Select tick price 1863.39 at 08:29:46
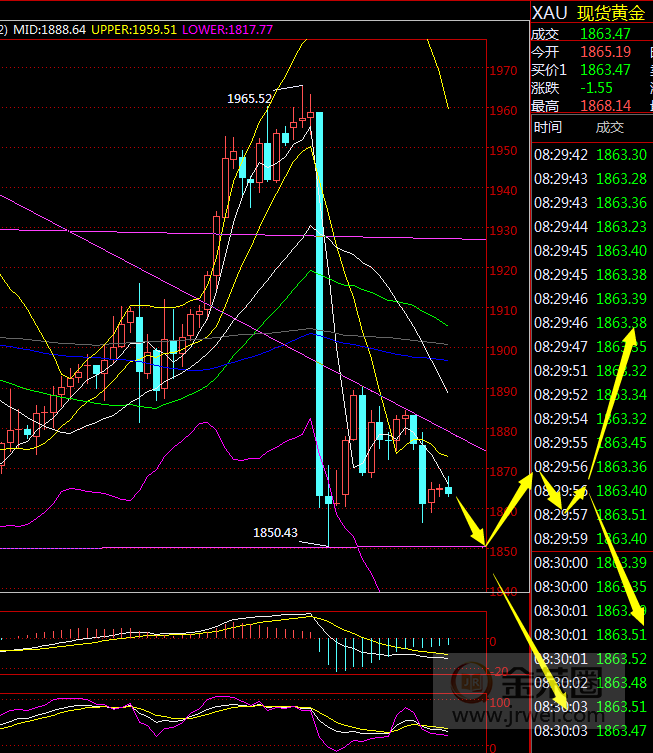Image resolution: width=653 pixels, height=753 pixels. [622, 299]
